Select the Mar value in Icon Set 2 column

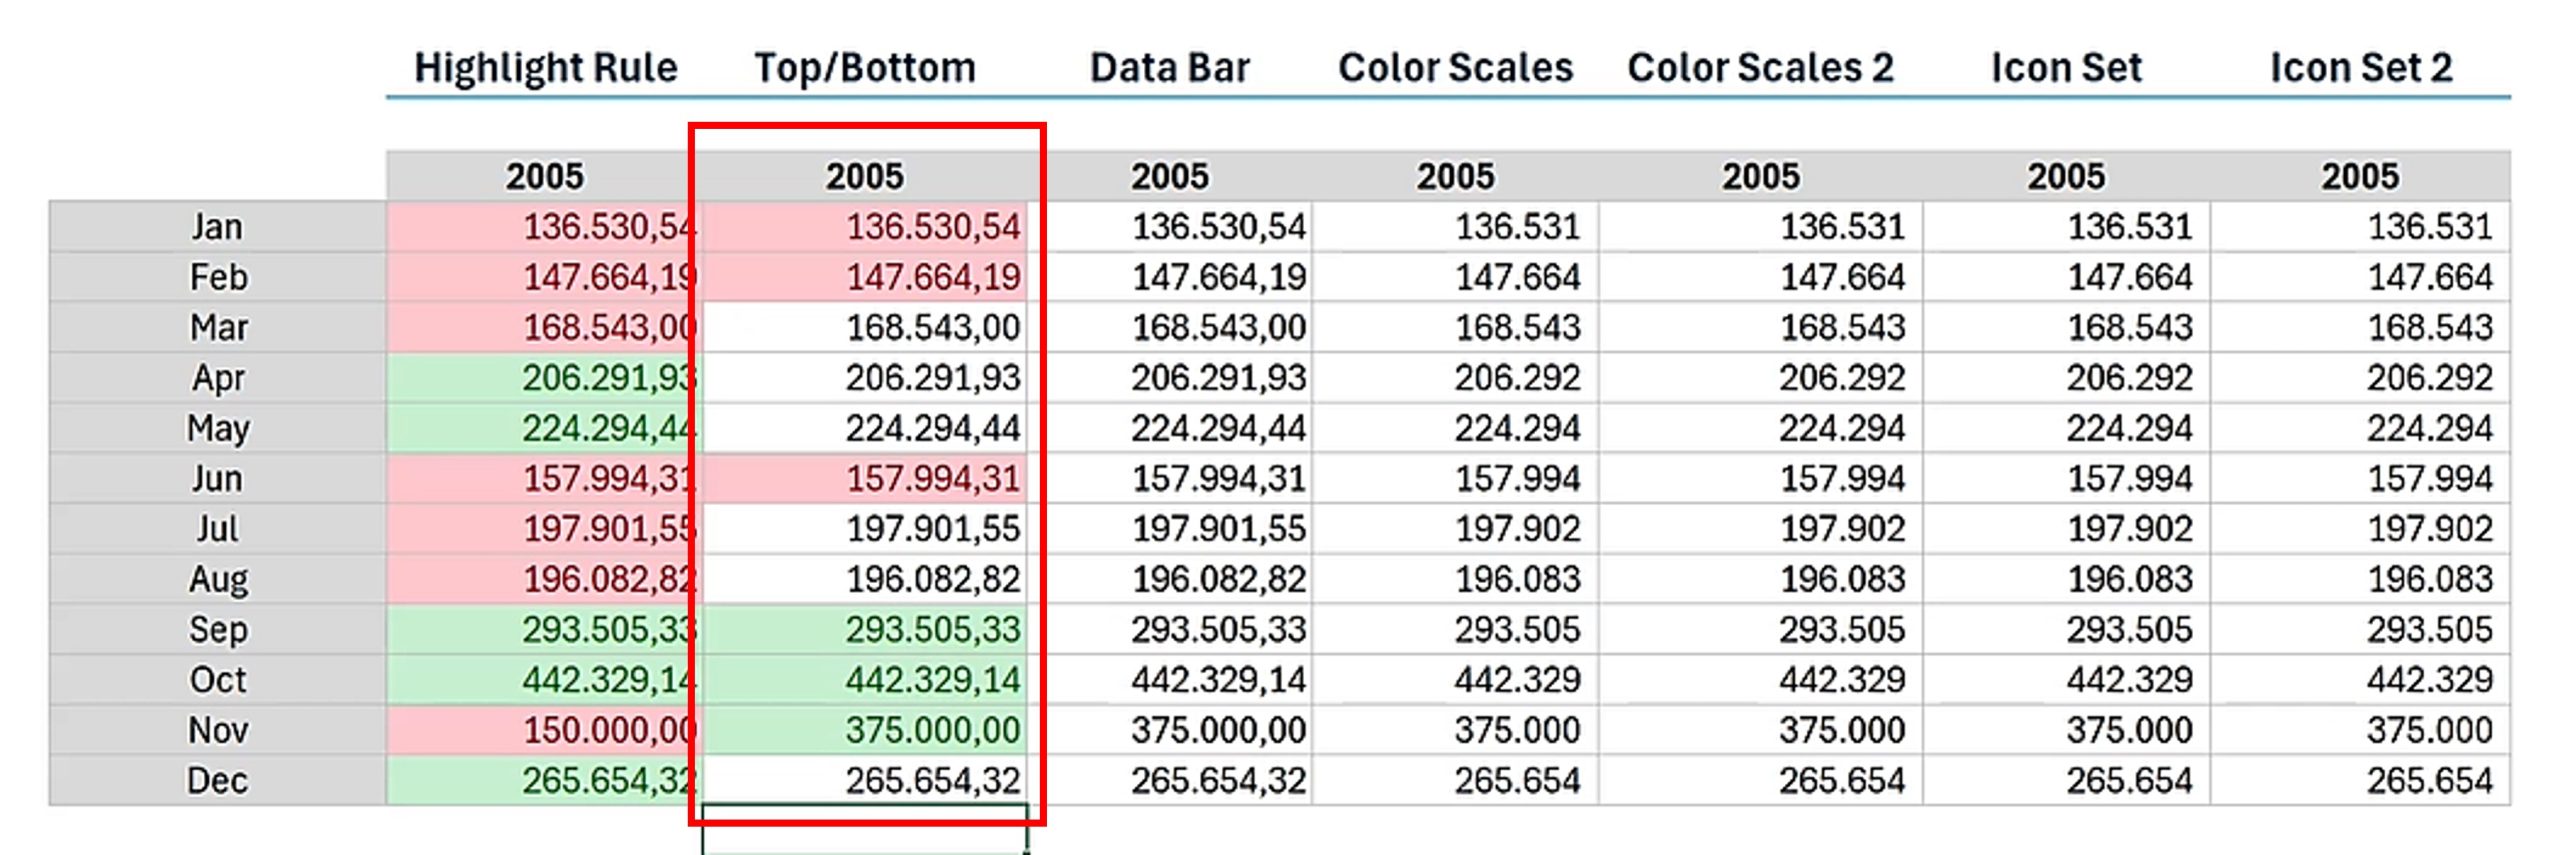[2362, 328]
